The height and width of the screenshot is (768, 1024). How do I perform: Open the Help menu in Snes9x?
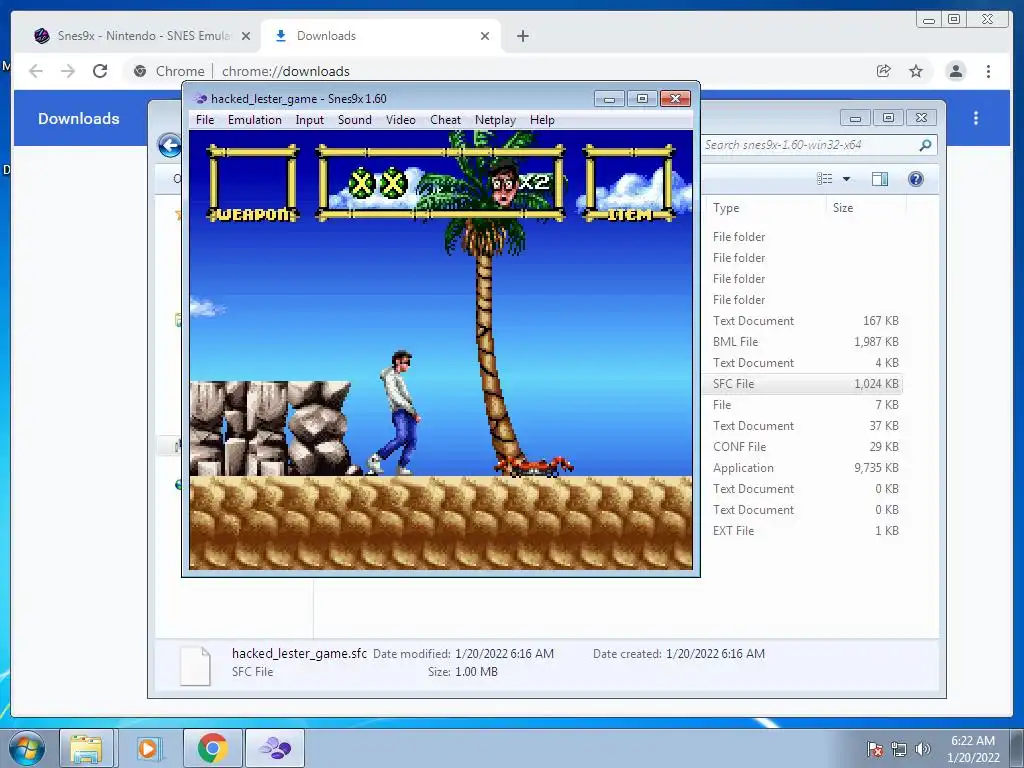point(542,120)
